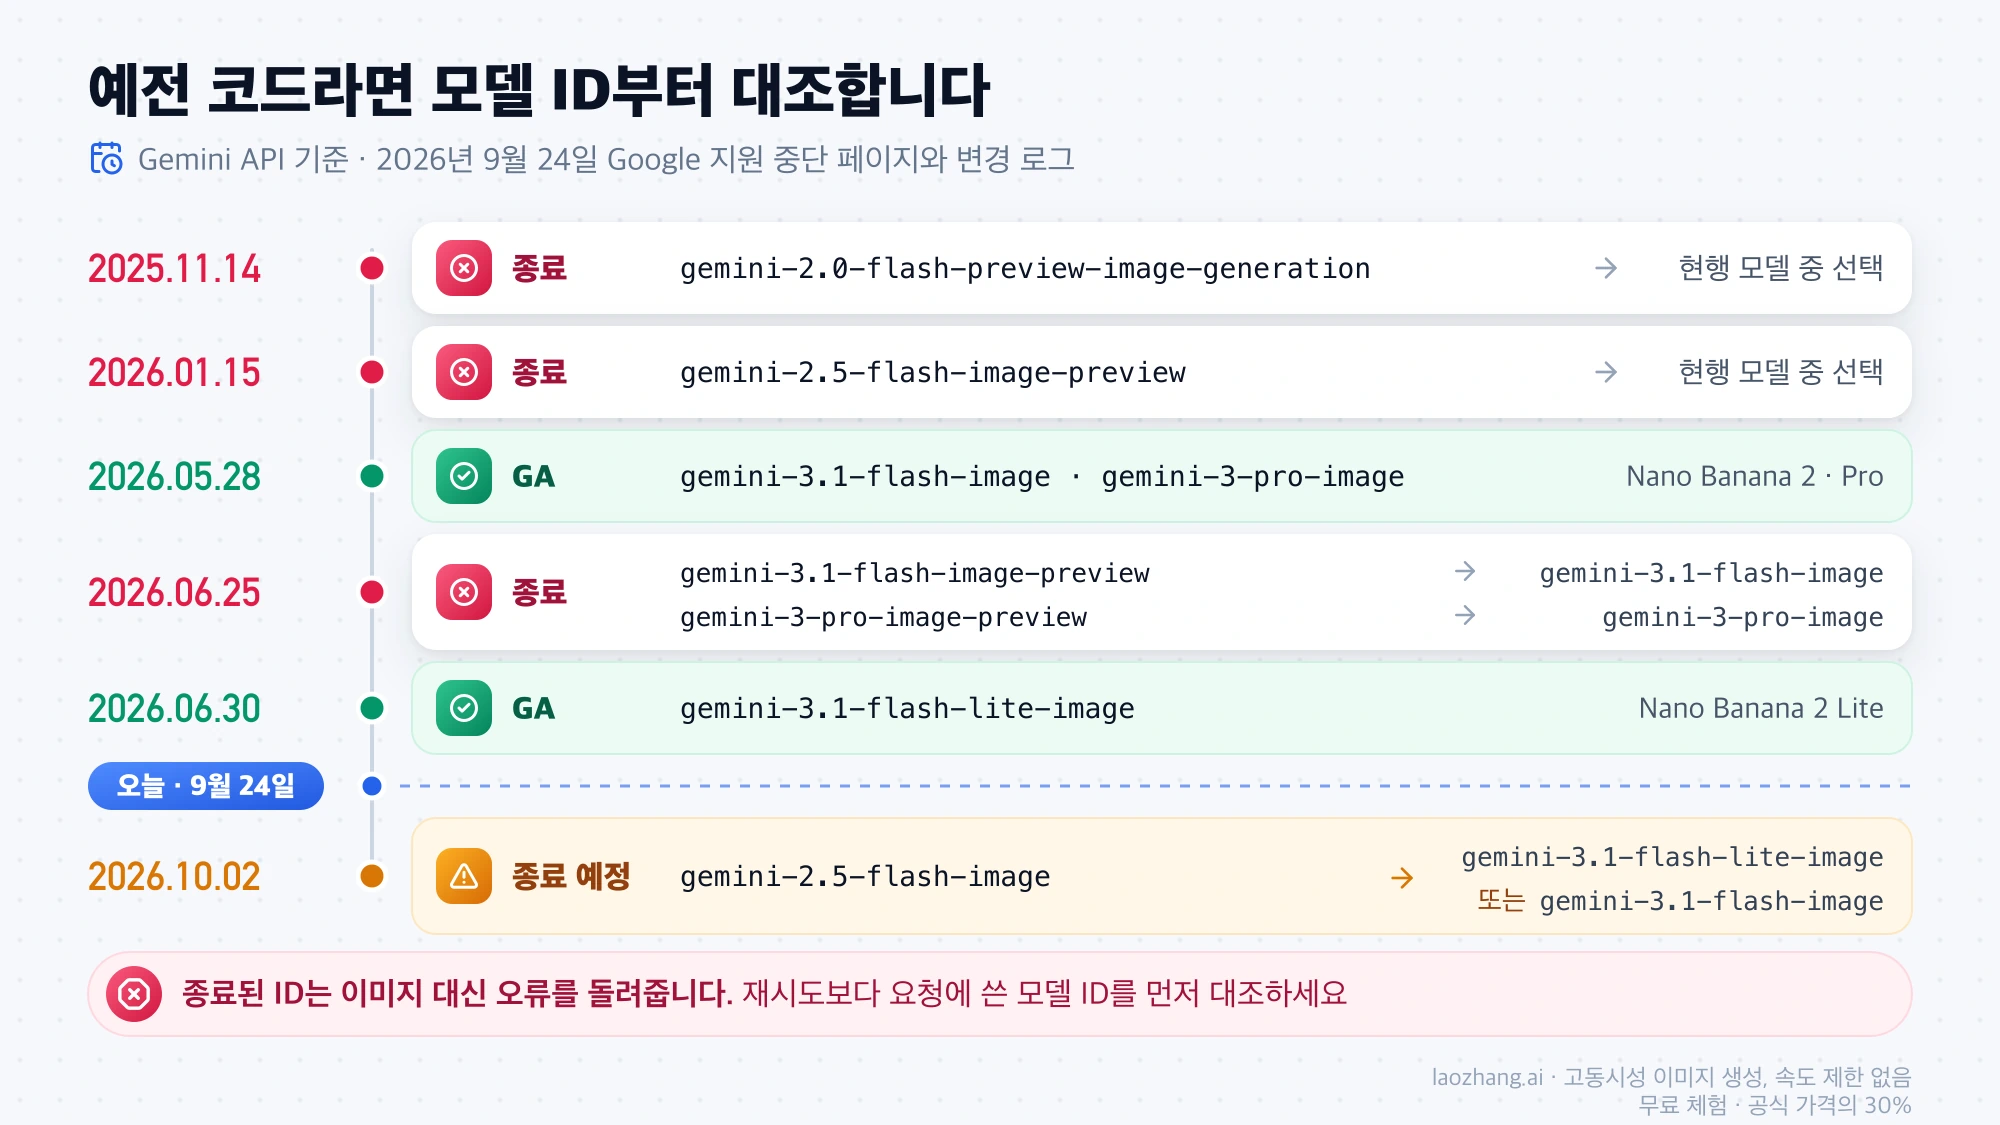The height and width of the screenshot is (1125, 2000).
Task: Click the arrow after gemini-3-pro-image-preview
Action: tap(1465, 615)
